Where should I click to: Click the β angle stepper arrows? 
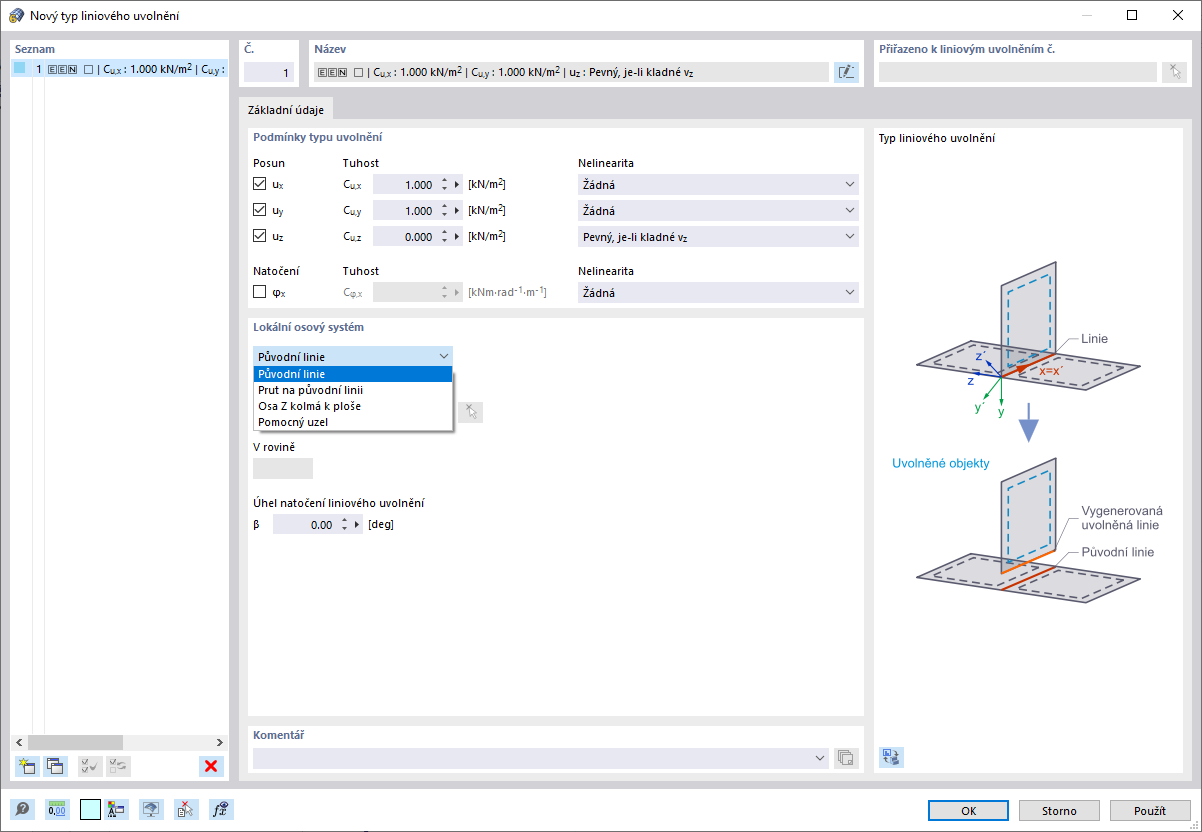[x=344, y=524]
